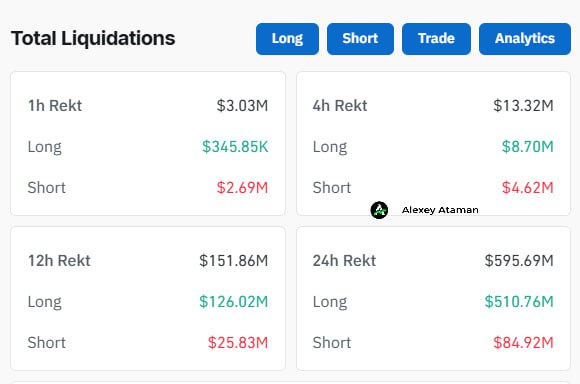Click the 4h Long value $8.70M
Screen dimensions: 580x384
coord(527,147)
